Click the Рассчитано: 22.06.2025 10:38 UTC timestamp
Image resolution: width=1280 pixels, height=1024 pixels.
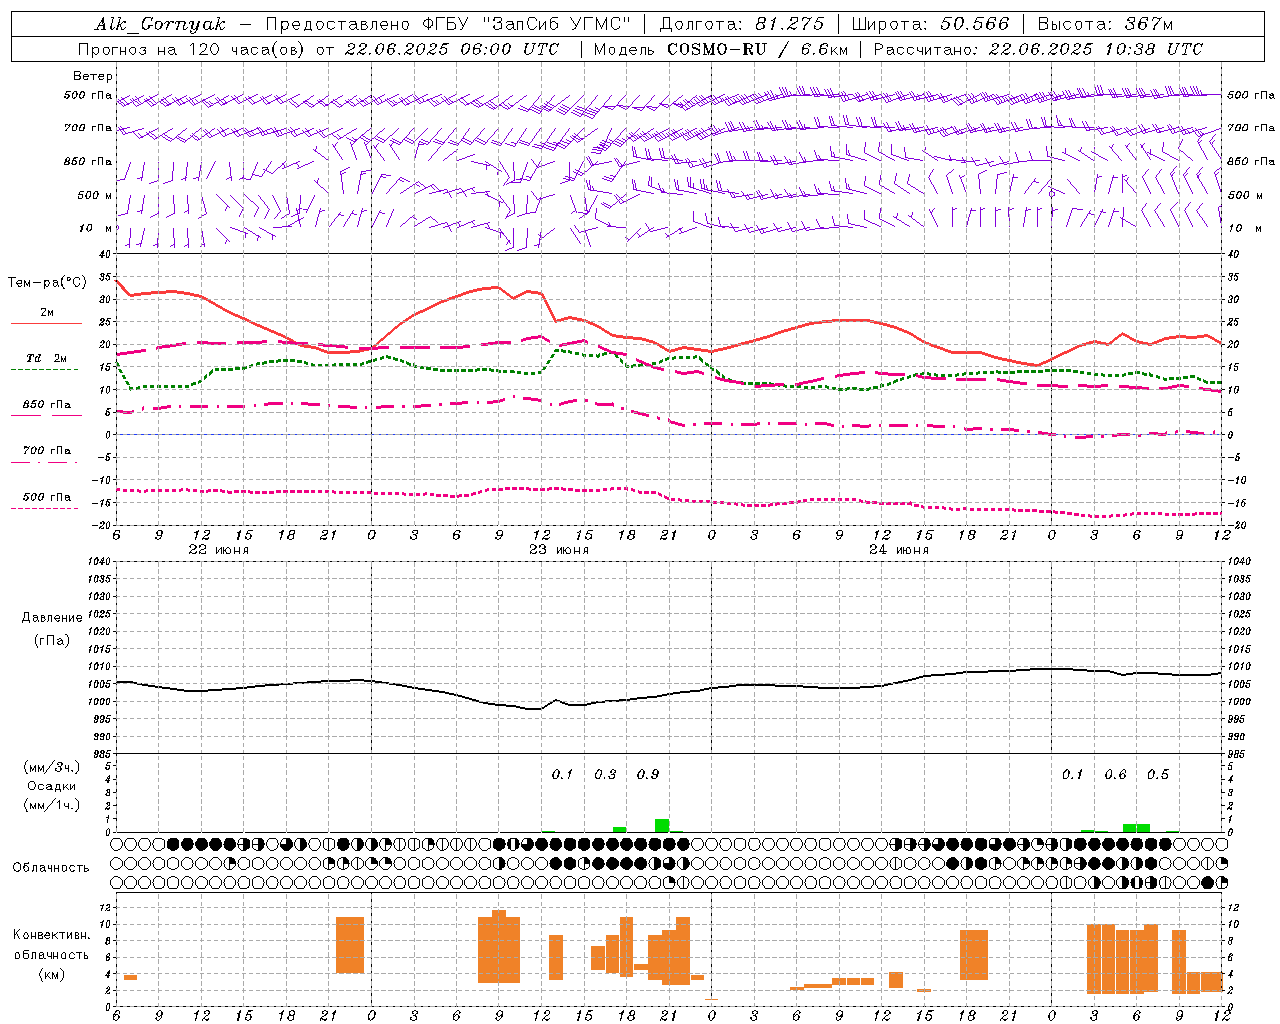[x=1038, y=49]
